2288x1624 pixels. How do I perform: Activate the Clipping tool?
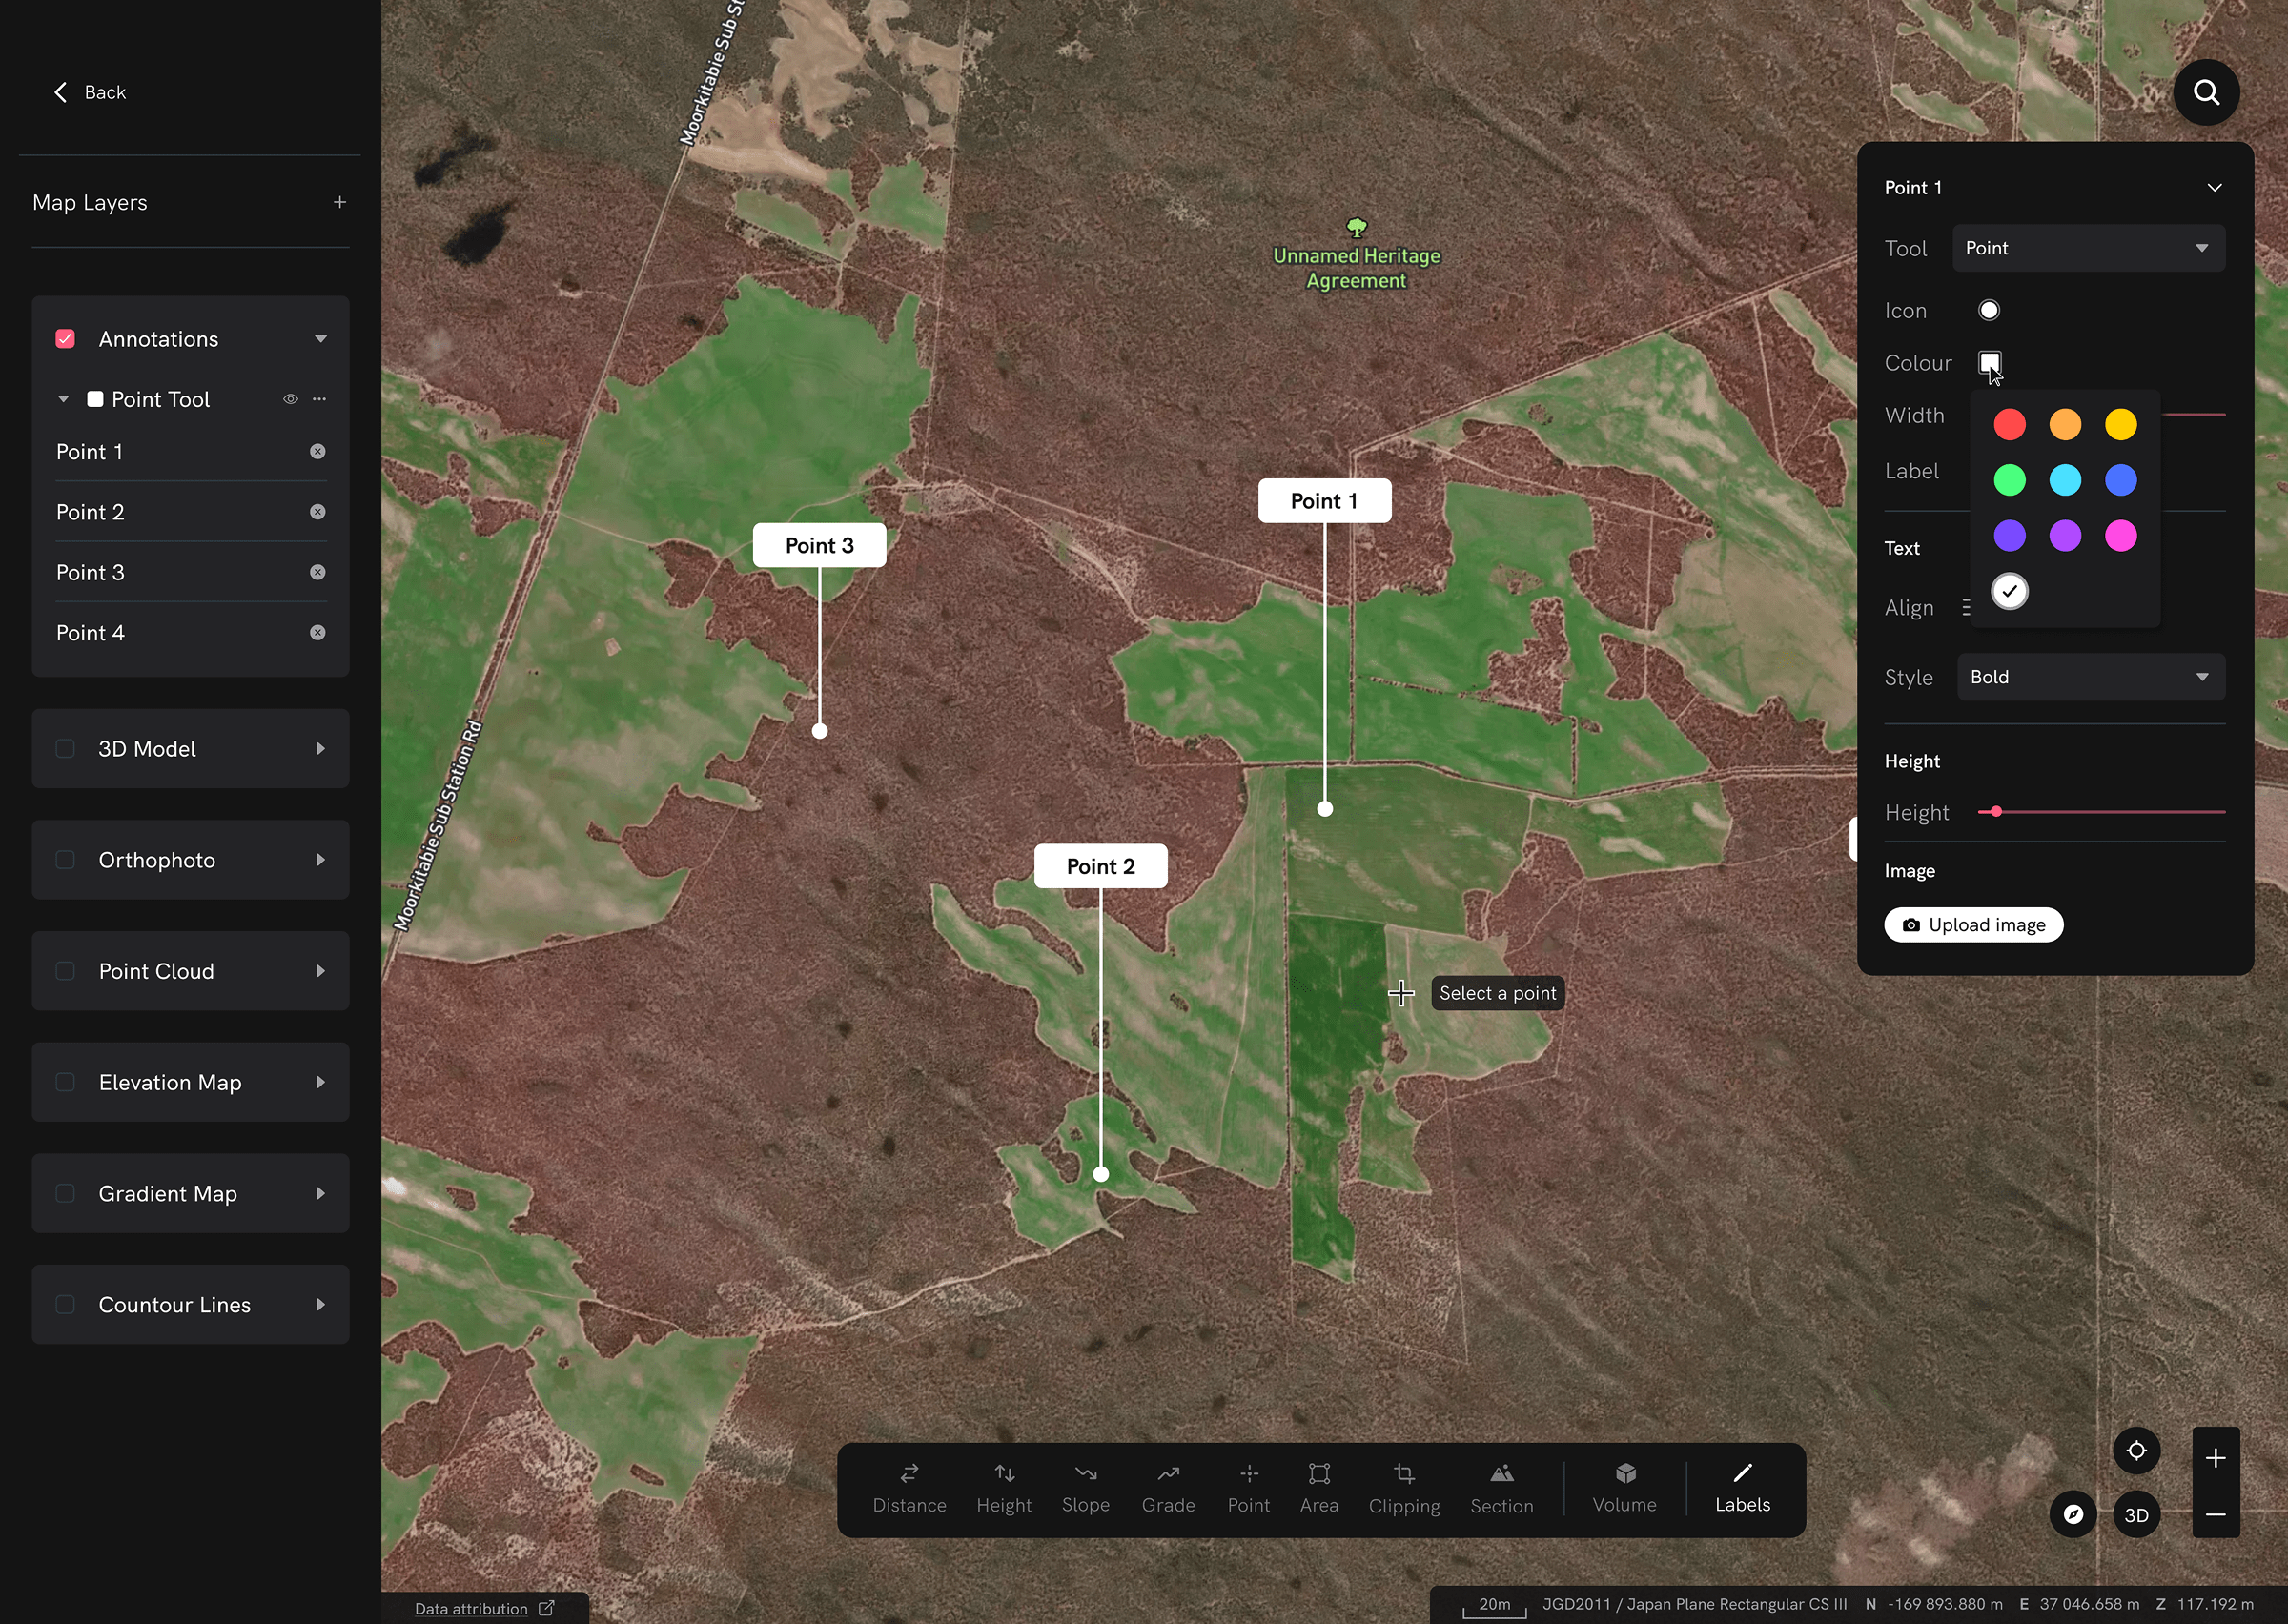pos(1403,1488)
